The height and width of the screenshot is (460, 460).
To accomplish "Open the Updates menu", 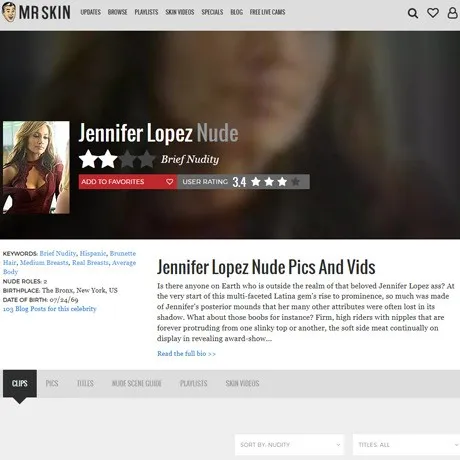I will (90, 12).
